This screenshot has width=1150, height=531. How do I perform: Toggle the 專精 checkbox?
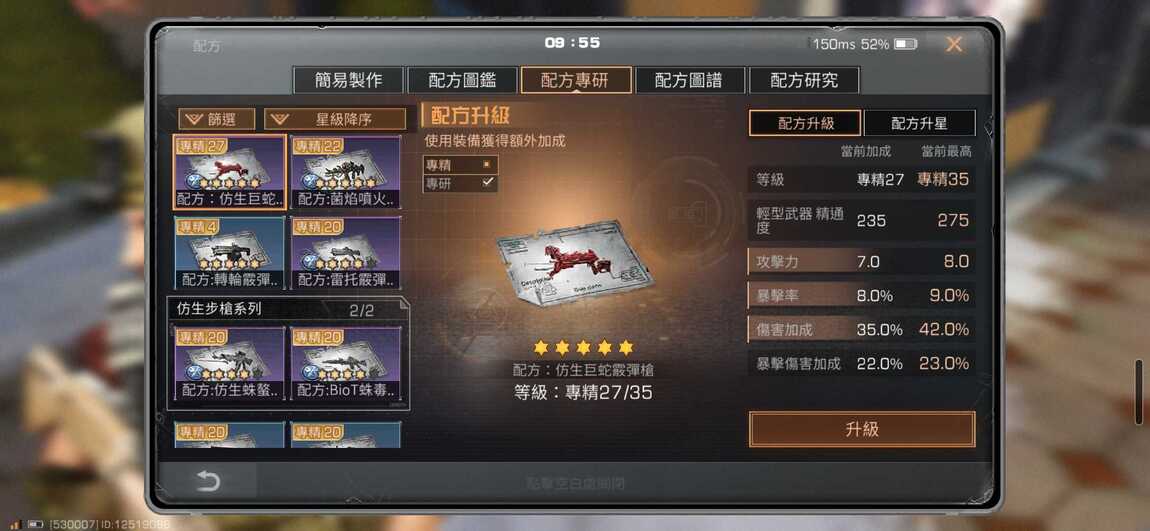pos(486,165)
